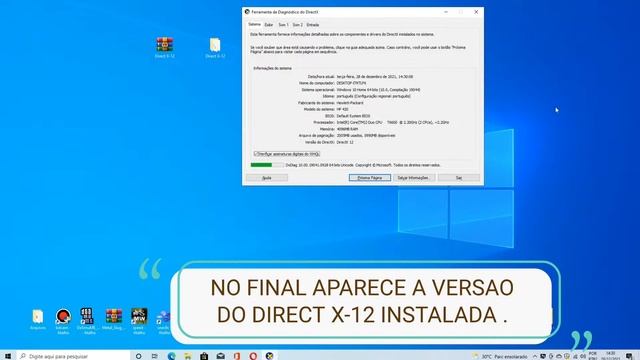Show hidden system tray icons
Image resolution: width=640 pixels, height=360 pixels.
pos(535,356)
